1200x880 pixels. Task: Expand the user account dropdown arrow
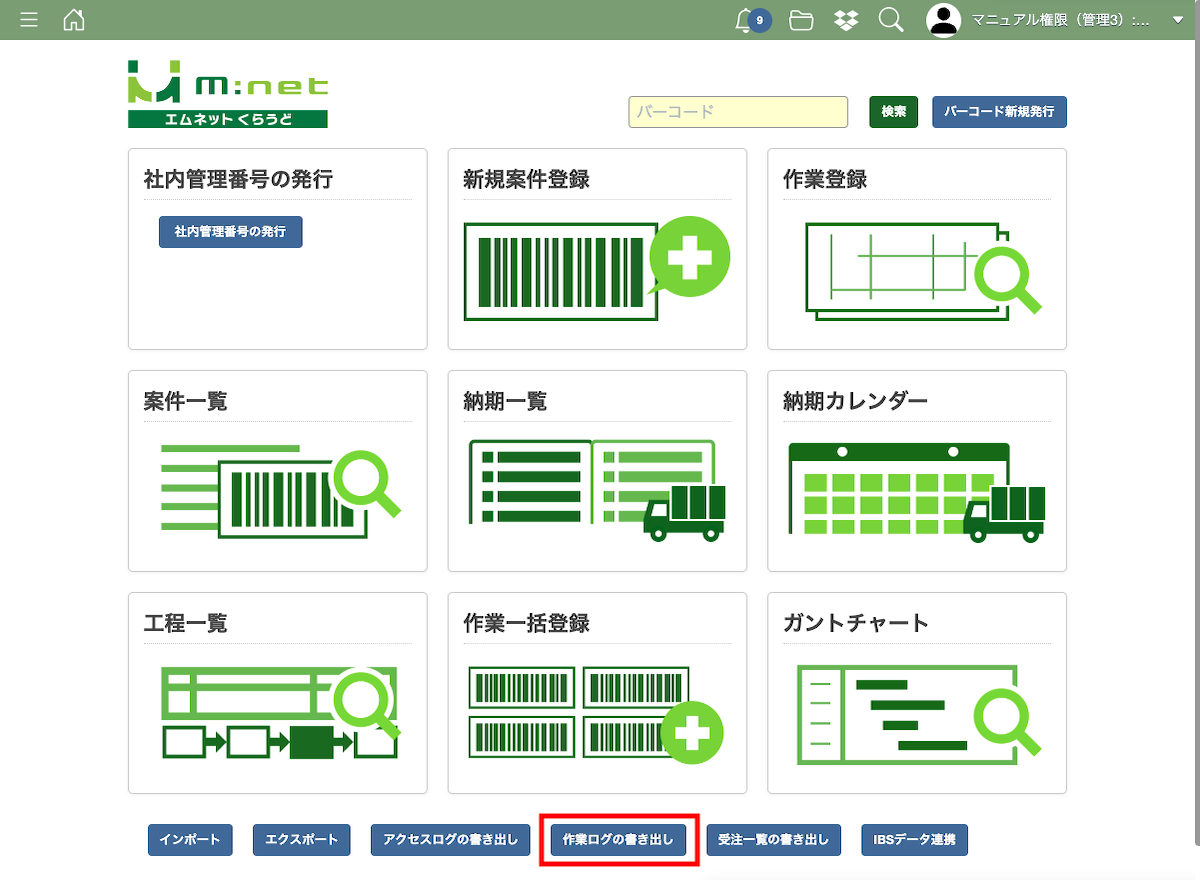point(1177,20)
